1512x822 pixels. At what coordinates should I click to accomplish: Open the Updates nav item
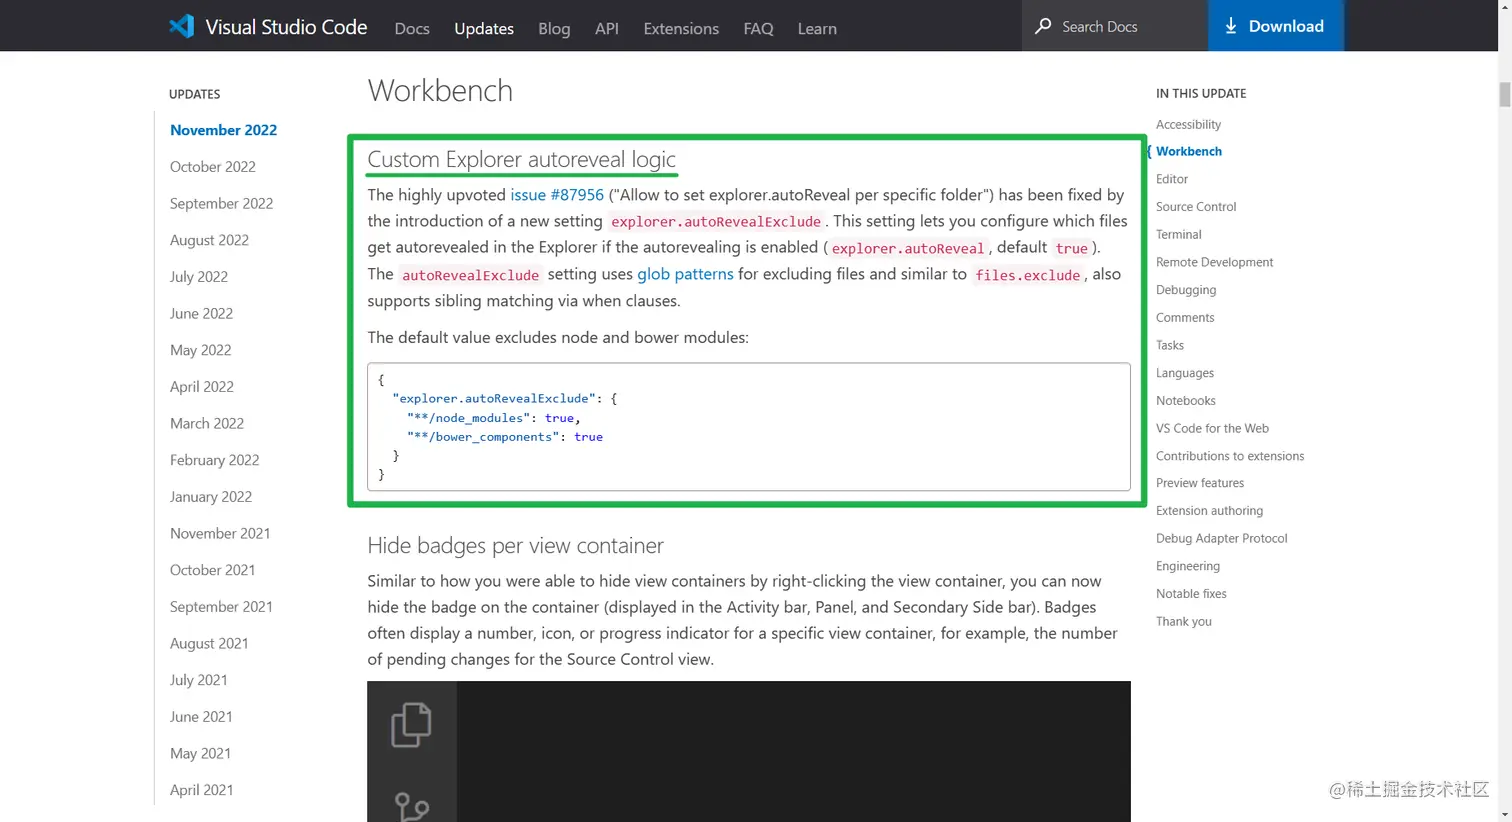point(484,28)
